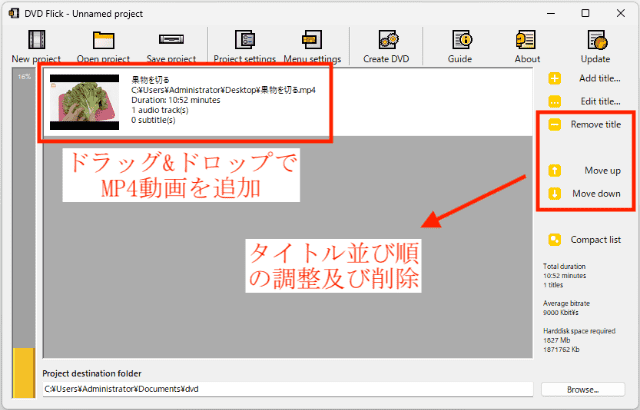Open the Guide from the toolbar
Viewport: 640px width, 410px height.
(x=460, y=41)
